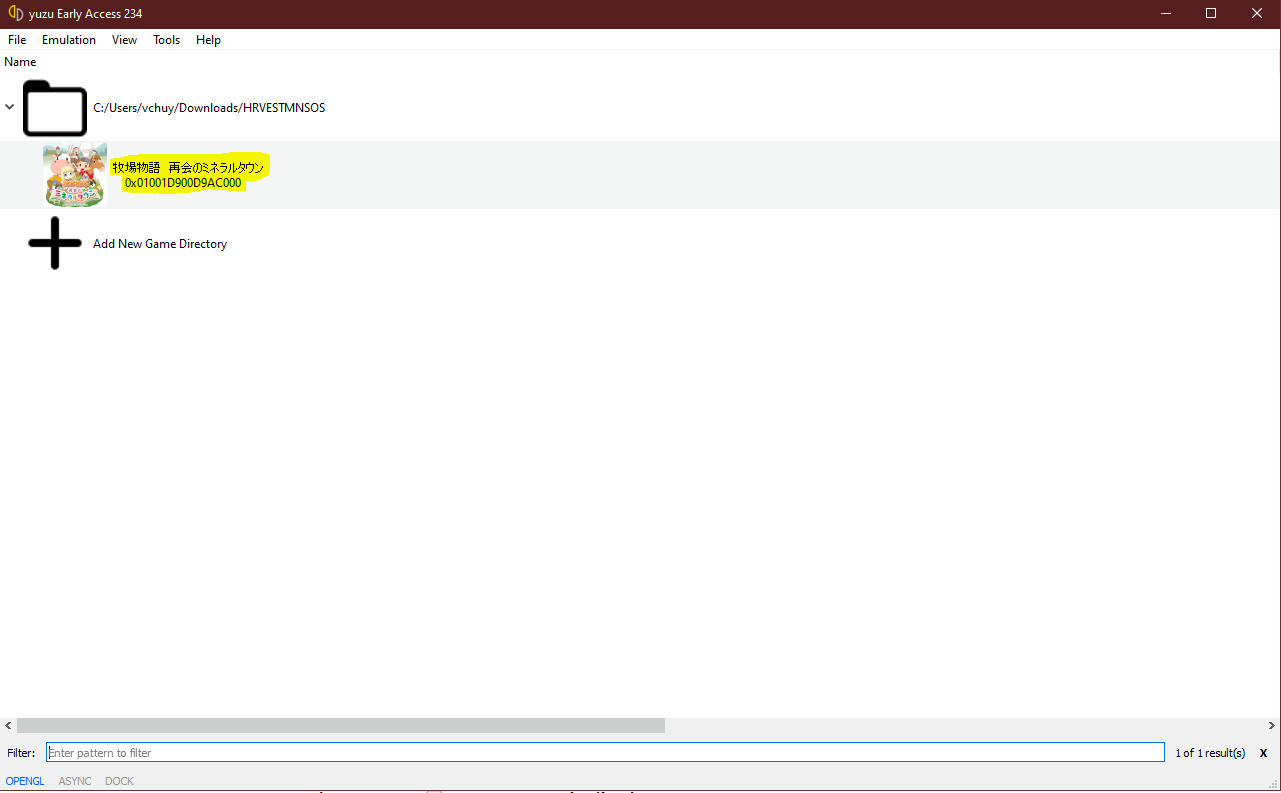Open the Help menu
1281x793 pixels.
pos(208,40)
